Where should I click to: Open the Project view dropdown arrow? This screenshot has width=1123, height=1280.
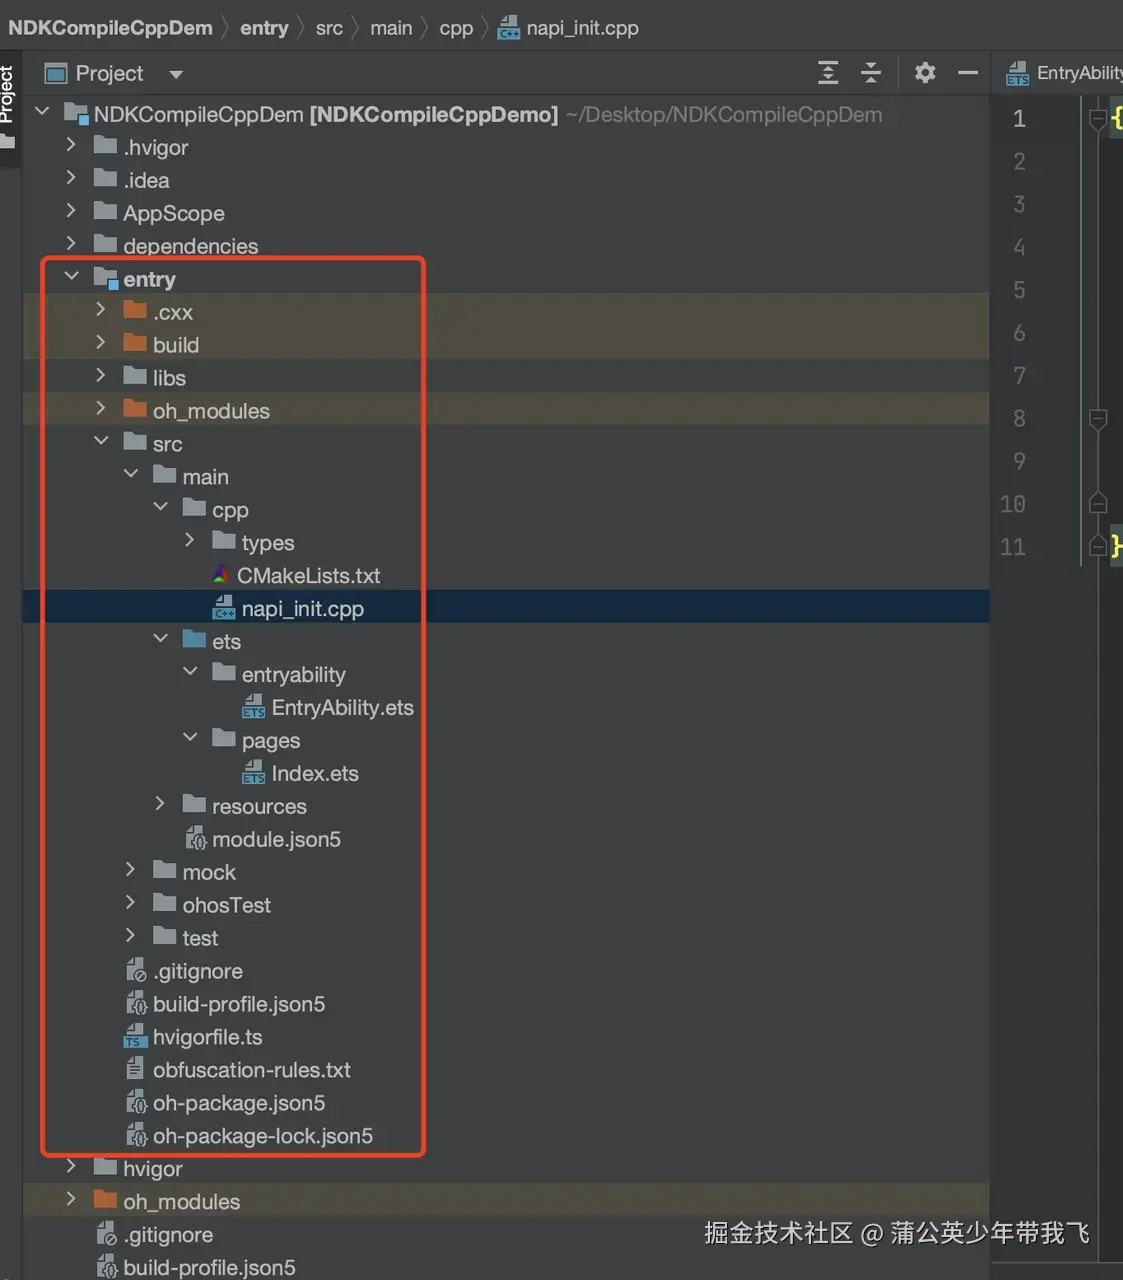pos(176,74)
